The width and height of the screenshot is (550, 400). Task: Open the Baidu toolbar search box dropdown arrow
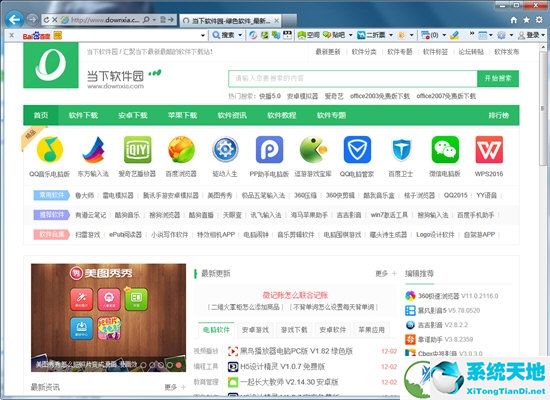pos(202,35)
